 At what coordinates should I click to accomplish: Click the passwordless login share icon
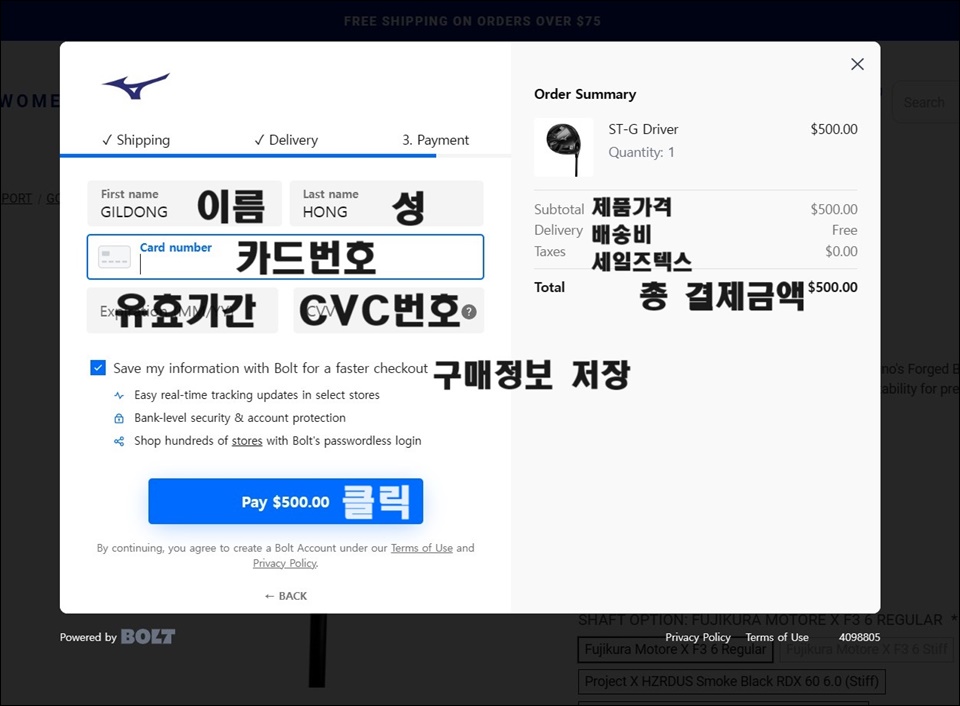[x=119, y=441]
